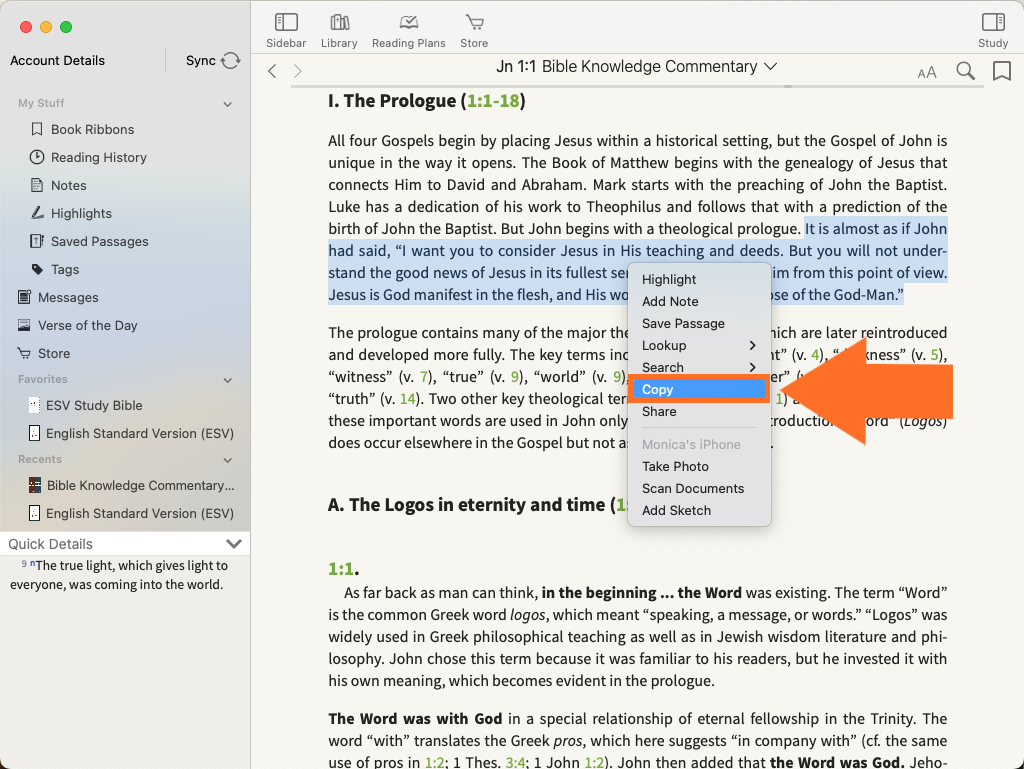1024x769 pixels.
Task: Expand the Lookup submenu
Action: [x=699, y=345]
